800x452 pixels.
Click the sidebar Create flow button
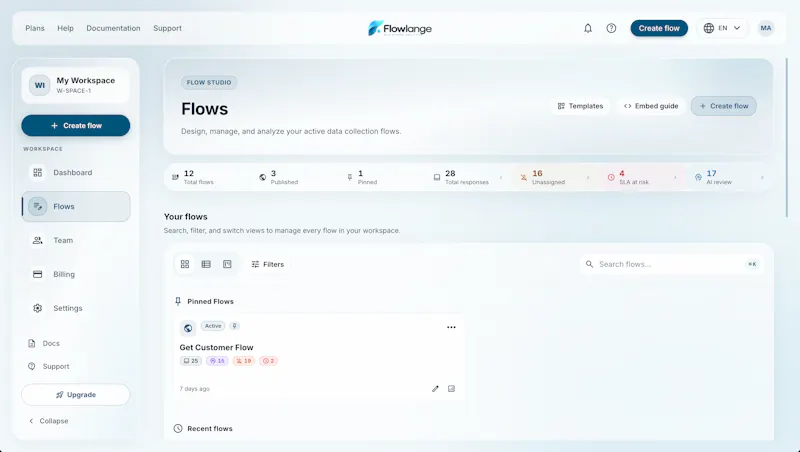[x=76, y=125]
